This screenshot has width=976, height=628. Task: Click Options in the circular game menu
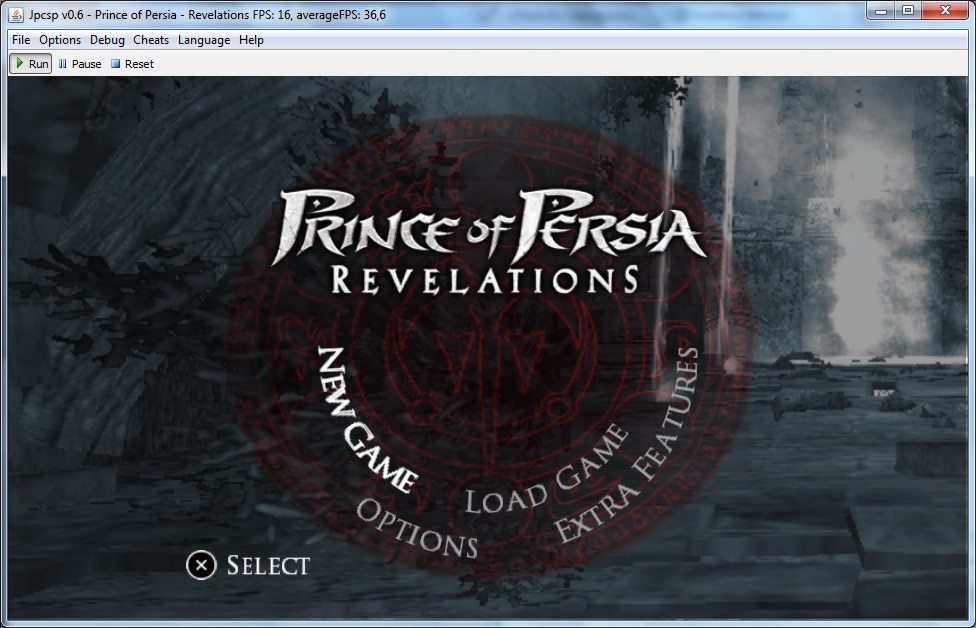click(x=416, y=528)
